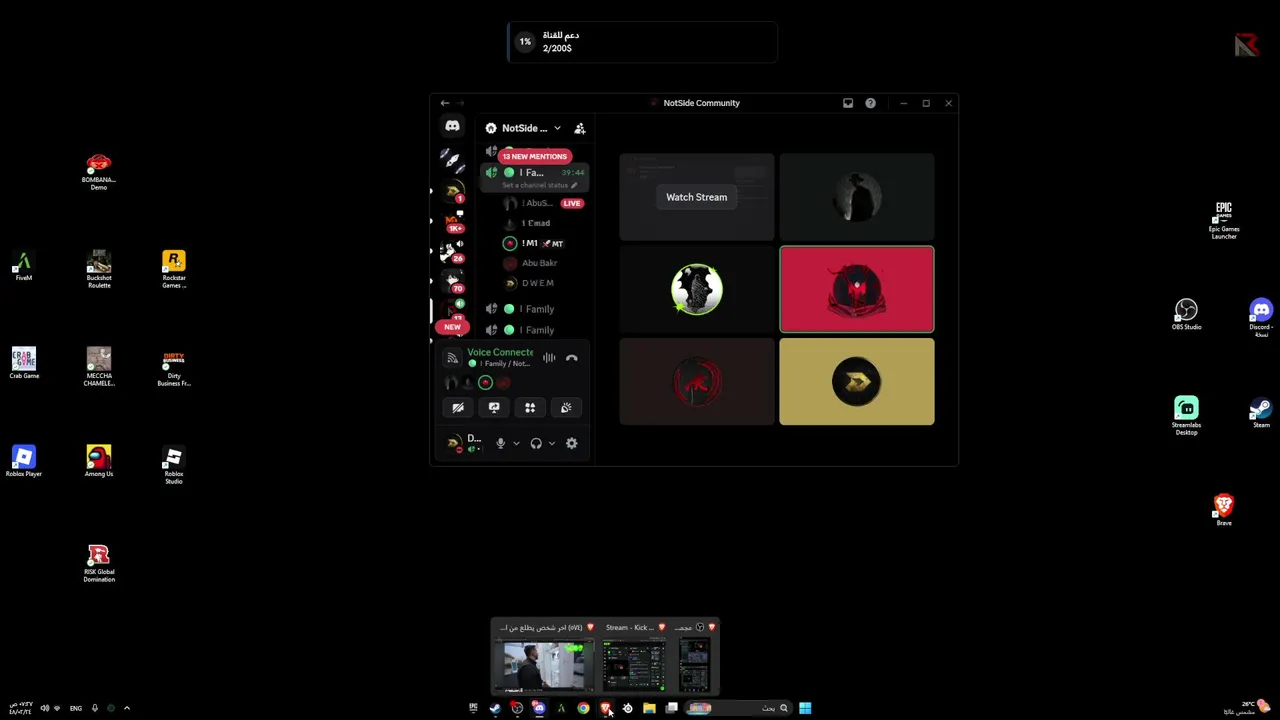Select the hat silhouette participant tile
This screenshot has width=1280, height=720.
tap(857, 197)
